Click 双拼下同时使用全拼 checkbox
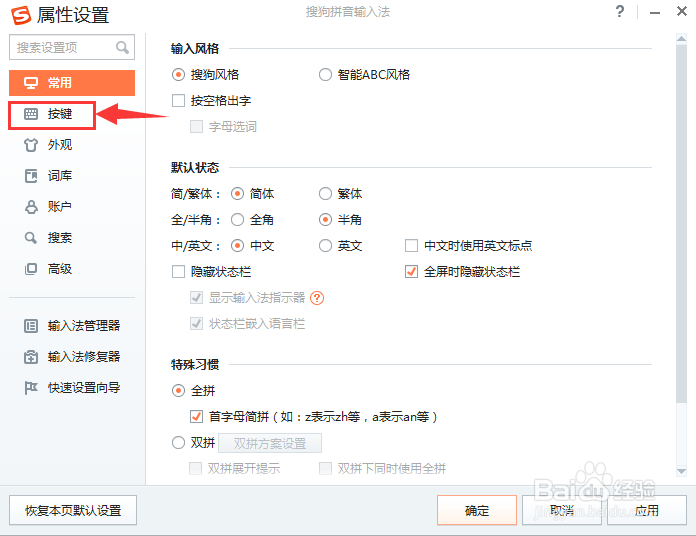 pos(325,469)
